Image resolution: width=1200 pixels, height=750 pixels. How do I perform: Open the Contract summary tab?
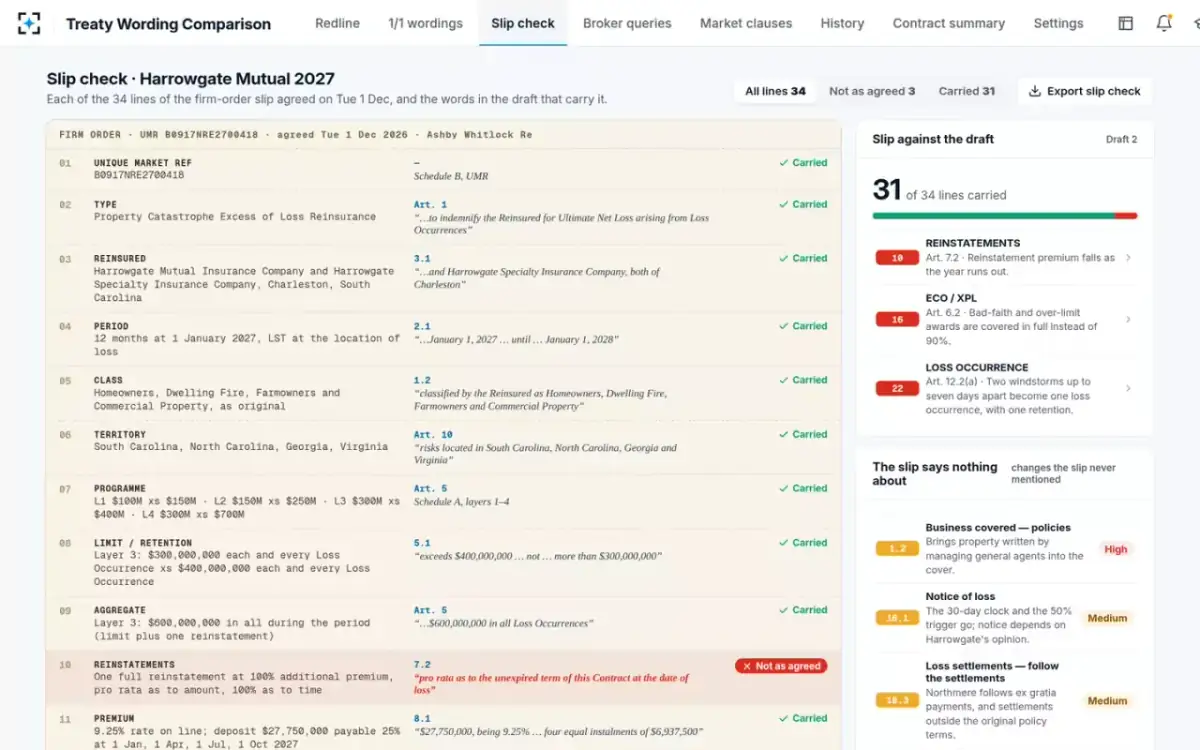pos(949,23)
